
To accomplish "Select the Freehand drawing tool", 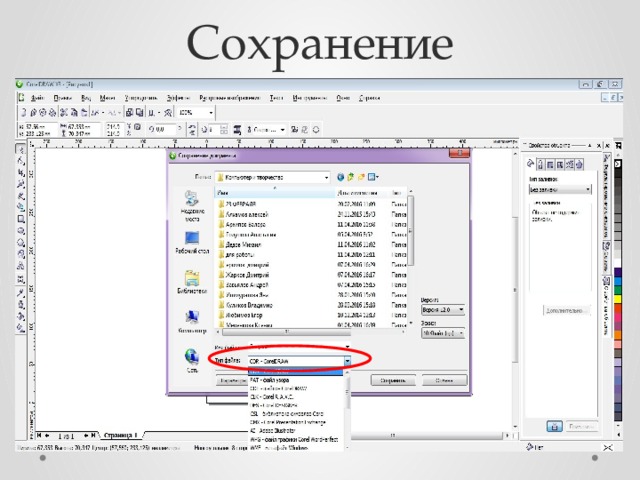I will coord(20,196).
